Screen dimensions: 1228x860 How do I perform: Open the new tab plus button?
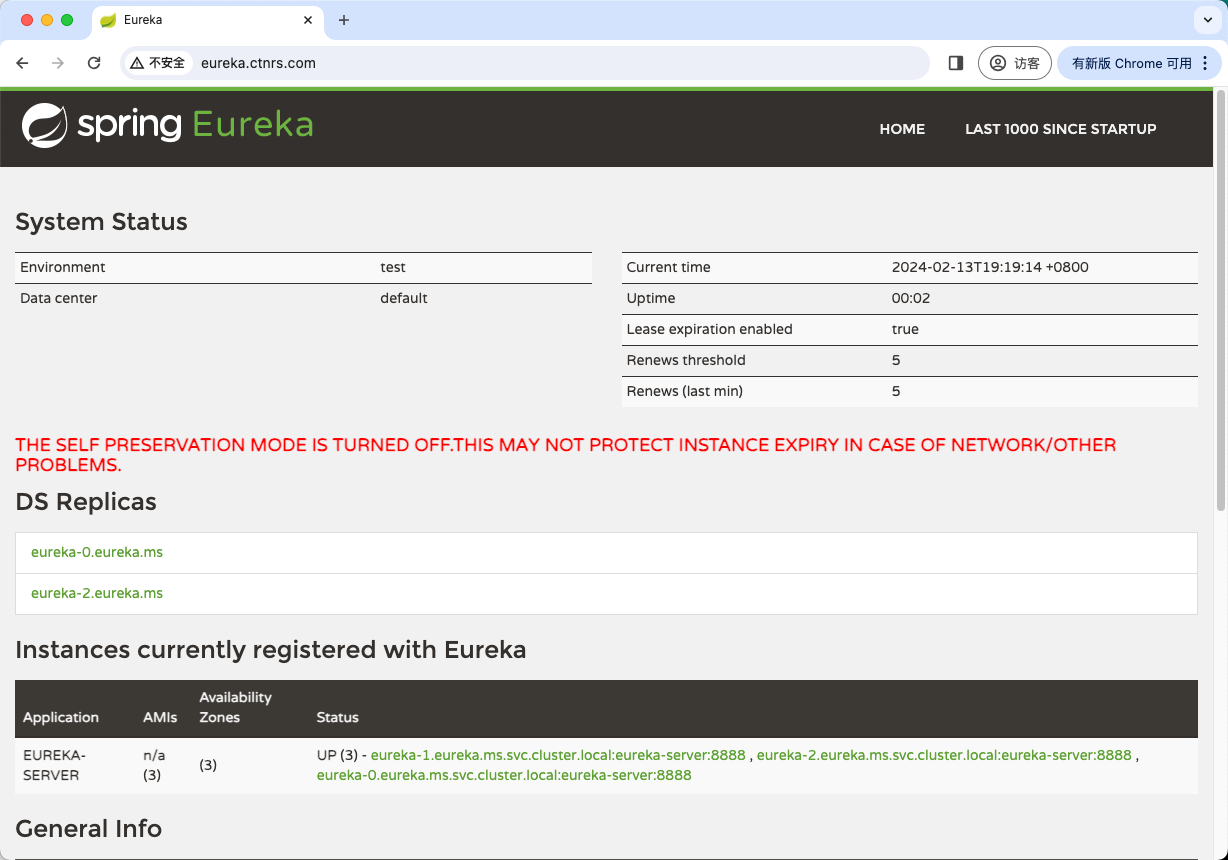pyautogui.click(x=344, y=20)
